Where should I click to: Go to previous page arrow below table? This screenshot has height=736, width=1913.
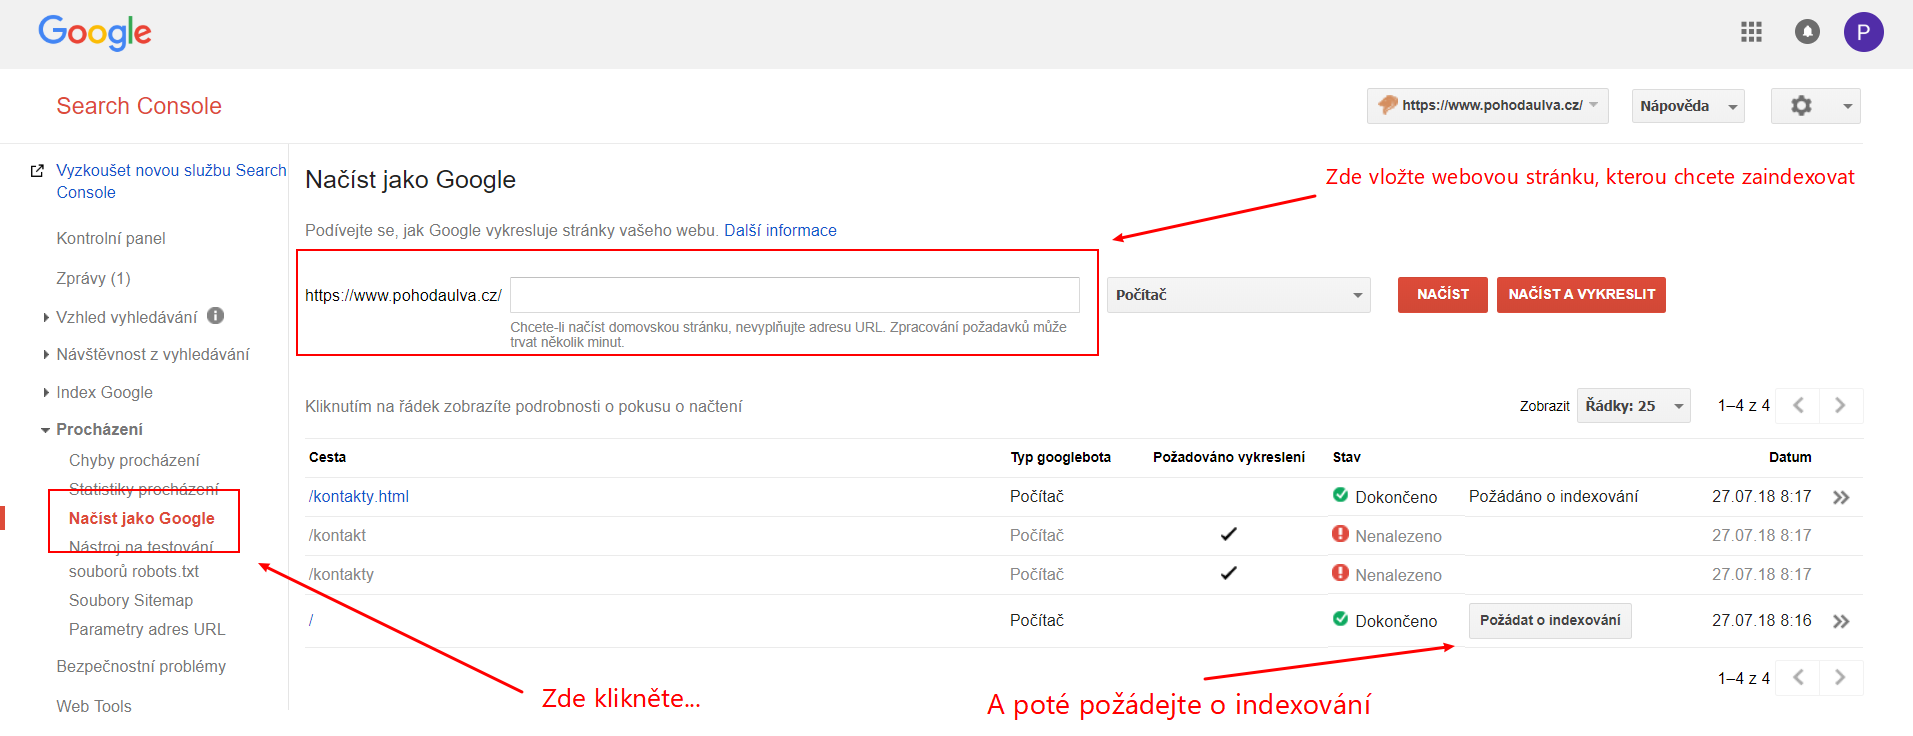(x=1798, y=677)
